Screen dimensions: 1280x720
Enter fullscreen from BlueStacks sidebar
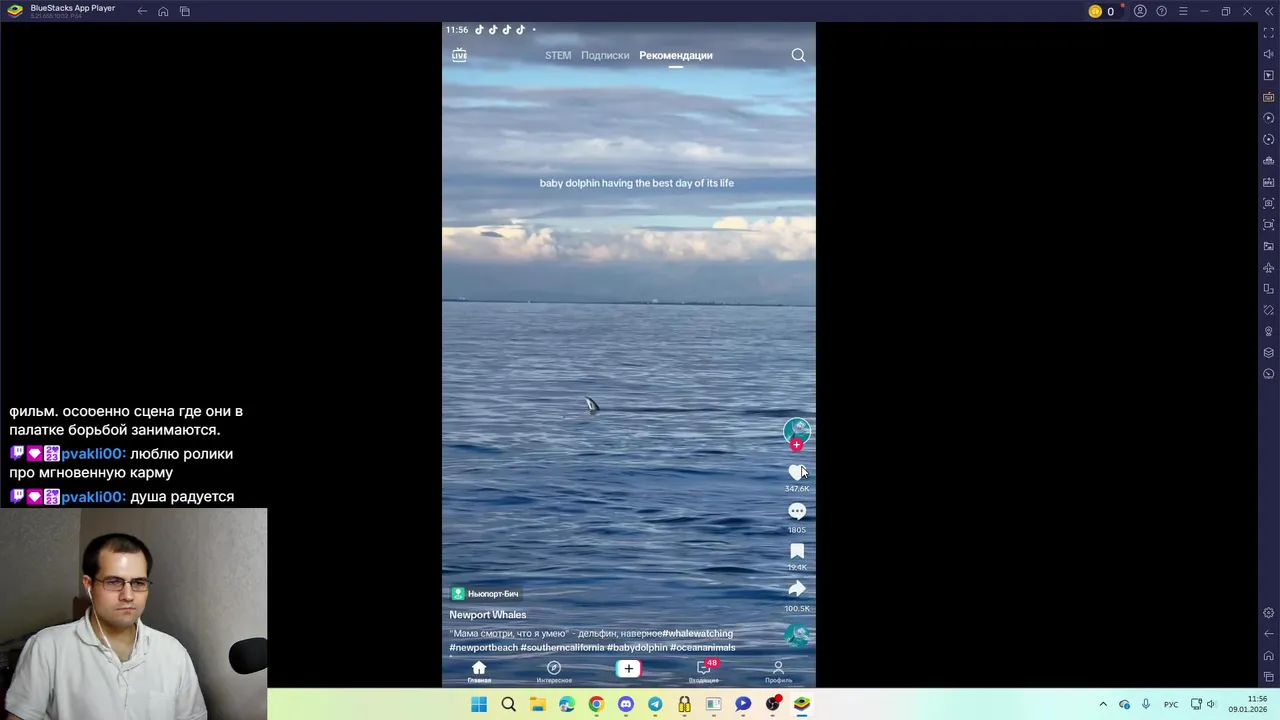pyautogui.click(x=1269, y=33)
